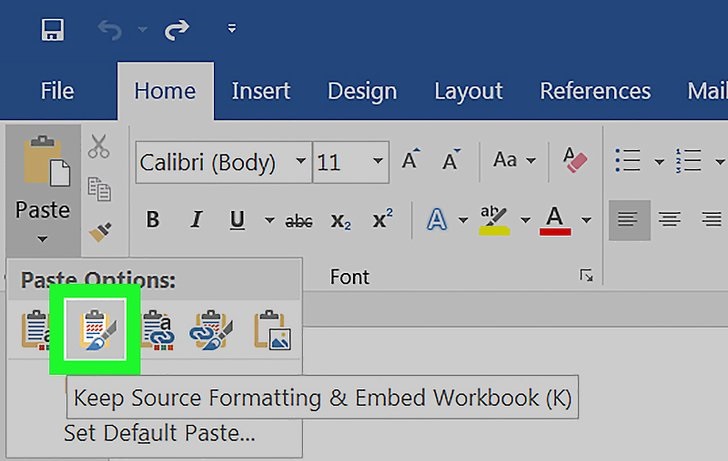728x461 pixels.
Task: Expand the Paste dropdown arrow
Action: (x=42, y=240)
